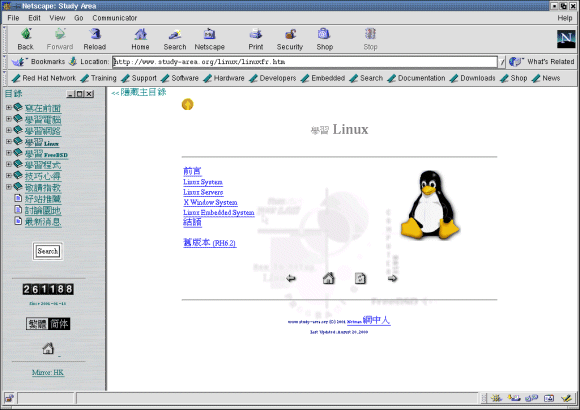The image size is (580, 410).
Task: Go to Home via toolbar icon
Action: [141, 34]
